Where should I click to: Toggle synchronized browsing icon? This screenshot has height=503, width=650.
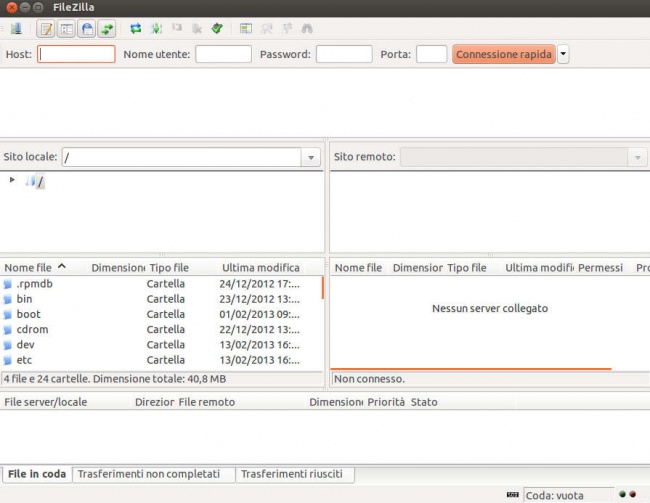coord(287,28)
